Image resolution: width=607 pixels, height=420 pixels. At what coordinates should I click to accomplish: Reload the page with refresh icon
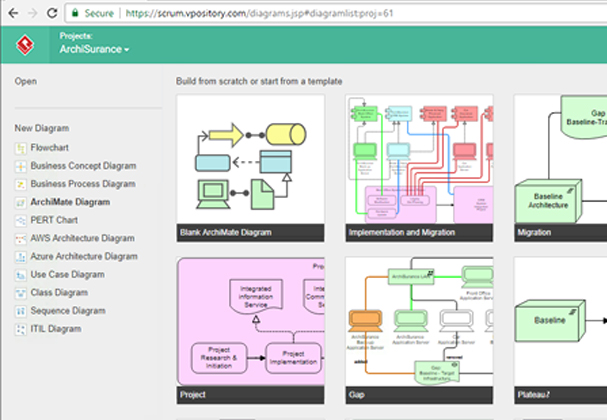55,13
